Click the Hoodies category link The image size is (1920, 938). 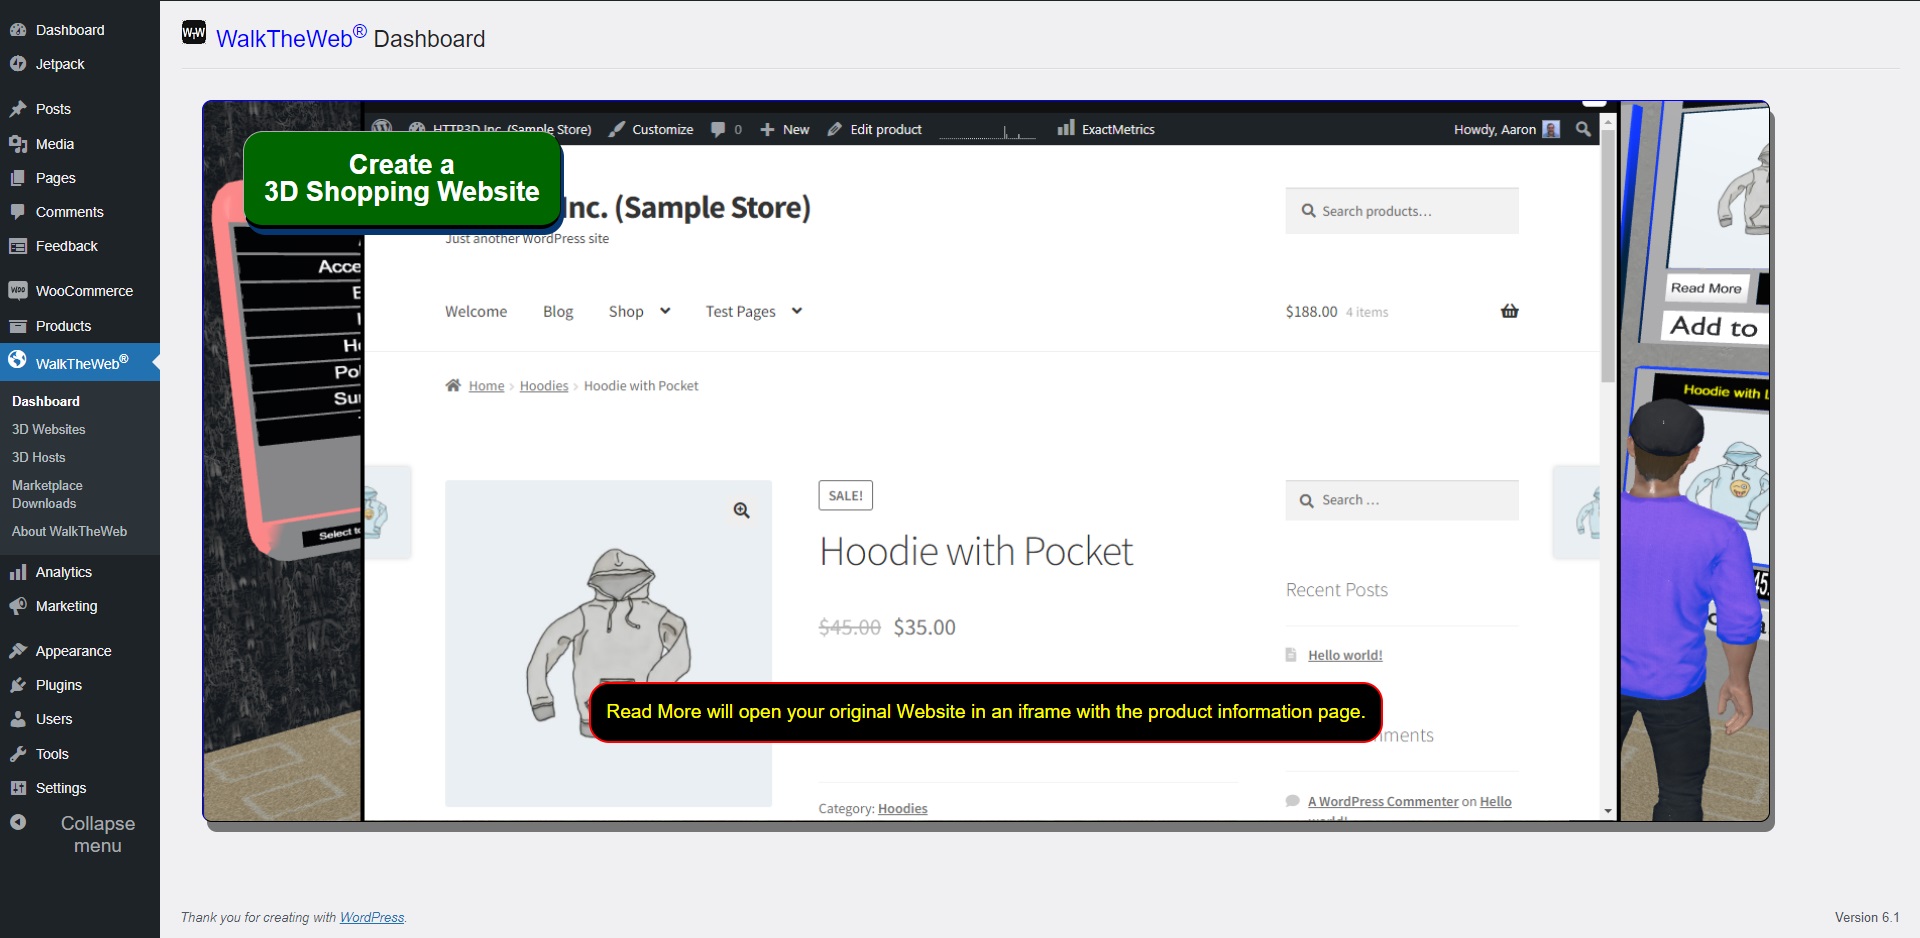[903, 808]
